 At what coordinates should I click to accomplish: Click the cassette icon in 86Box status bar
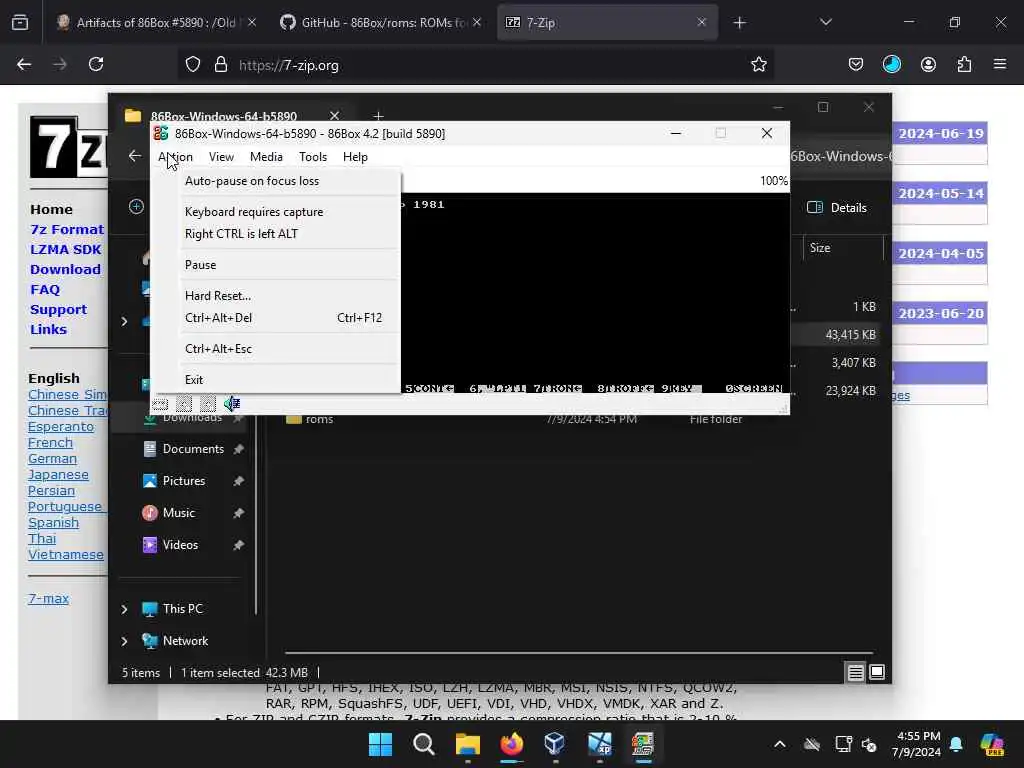(x=160, y=404)
